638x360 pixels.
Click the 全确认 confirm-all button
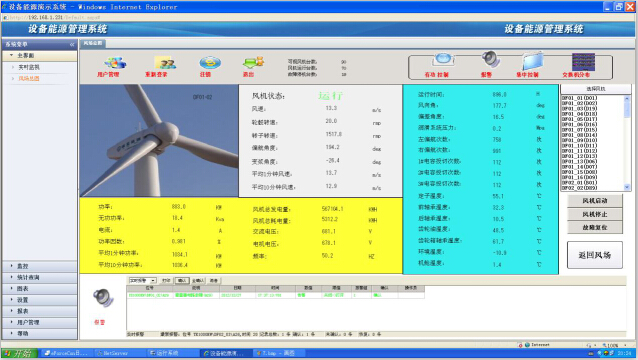click(198, 280)
